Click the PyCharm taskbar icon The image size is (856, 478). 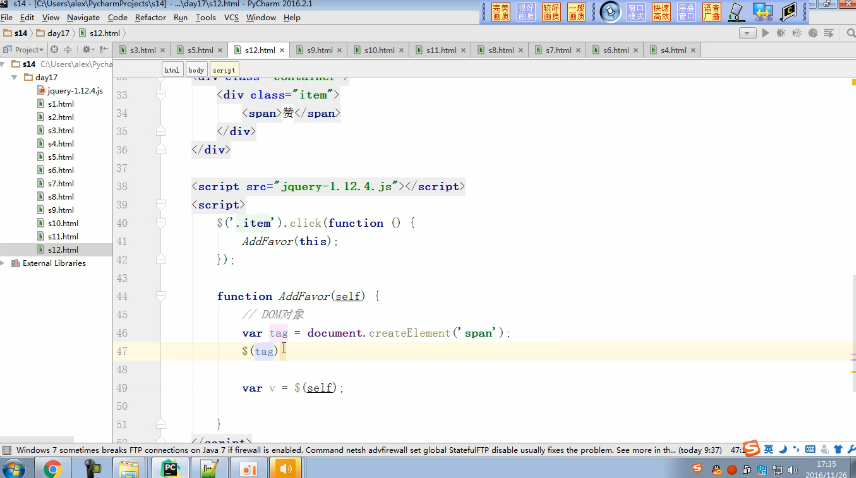[x=170, y=469]
